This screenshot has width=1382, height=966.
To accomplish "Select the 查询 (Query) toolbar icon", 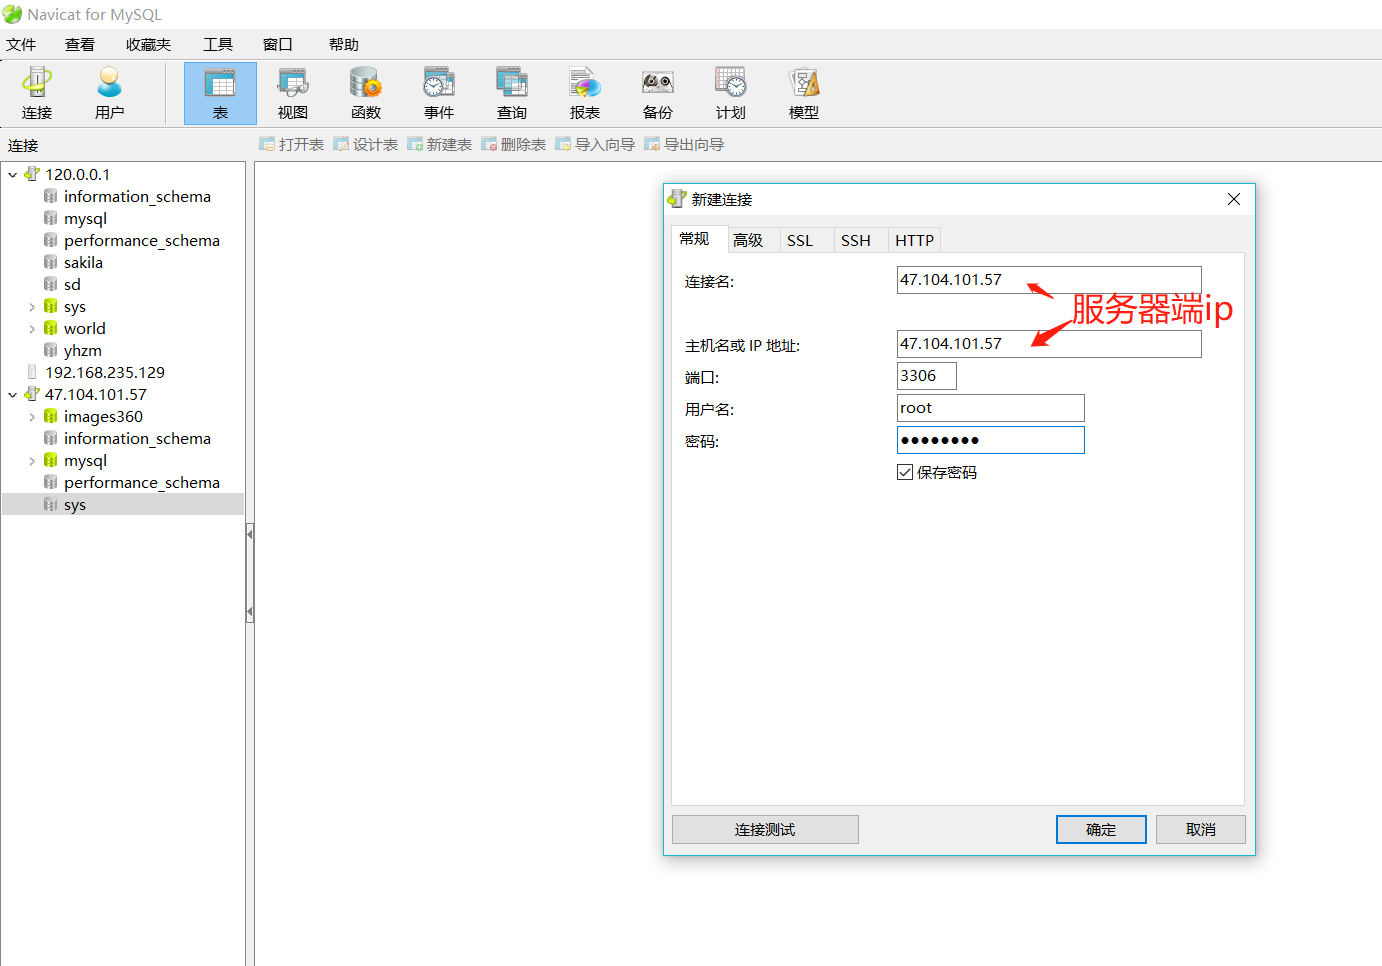I will pos(512,93).
